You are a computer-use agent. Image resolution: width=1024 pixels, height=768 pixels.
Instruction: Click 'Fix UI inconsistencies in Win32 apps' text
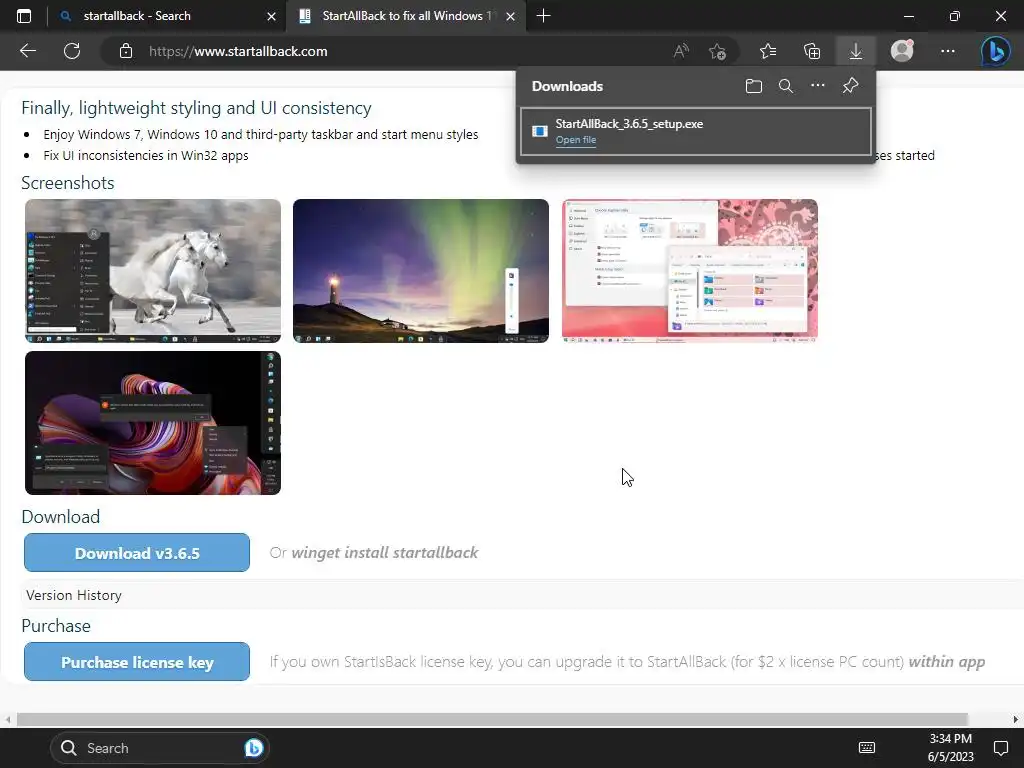pyautogui.click(x=146, y=155)
